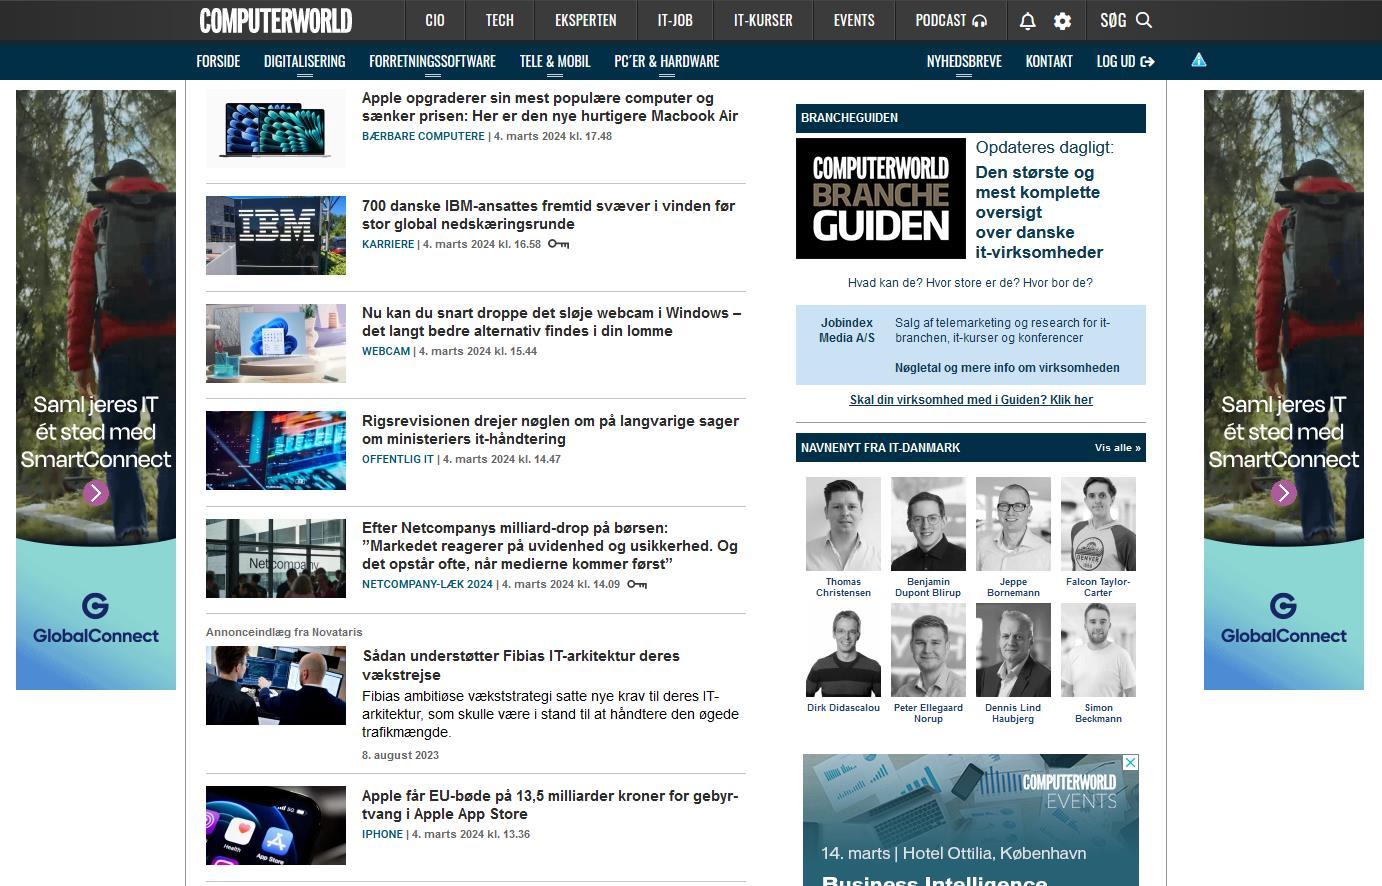Open the Apple EU-bøde article headline
Image resolution: width=1382 pixels, height=886 pixels.
pos(550,805)
